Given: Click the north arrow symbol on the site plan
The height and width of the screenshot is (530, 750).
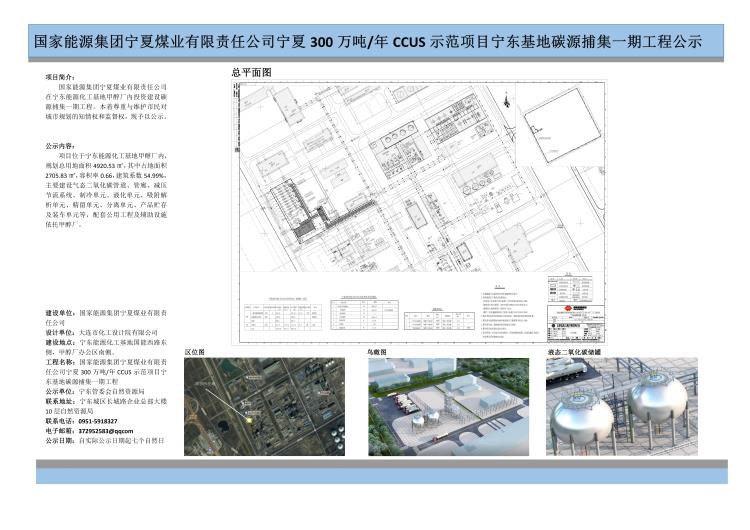Looking at the screenshot, I should click(x=507, y=100).
